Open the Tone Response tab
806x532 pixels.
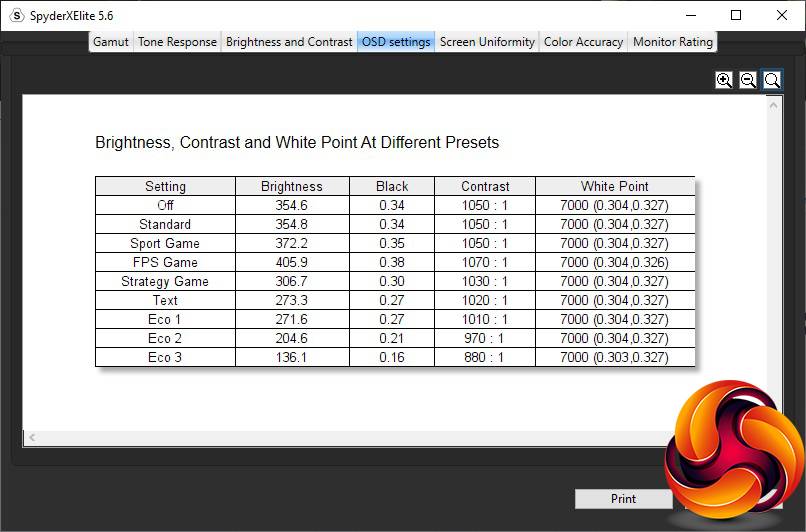(x=177, y=42)
